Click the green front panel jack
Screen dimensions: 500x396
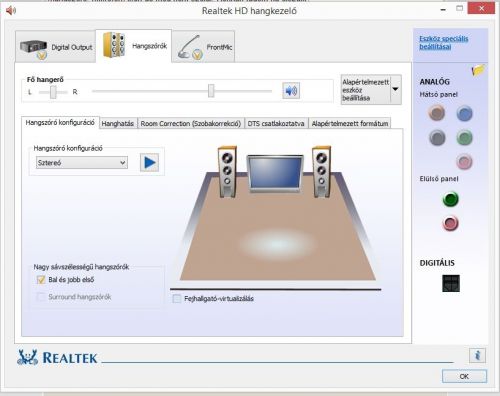click(451, 199)
